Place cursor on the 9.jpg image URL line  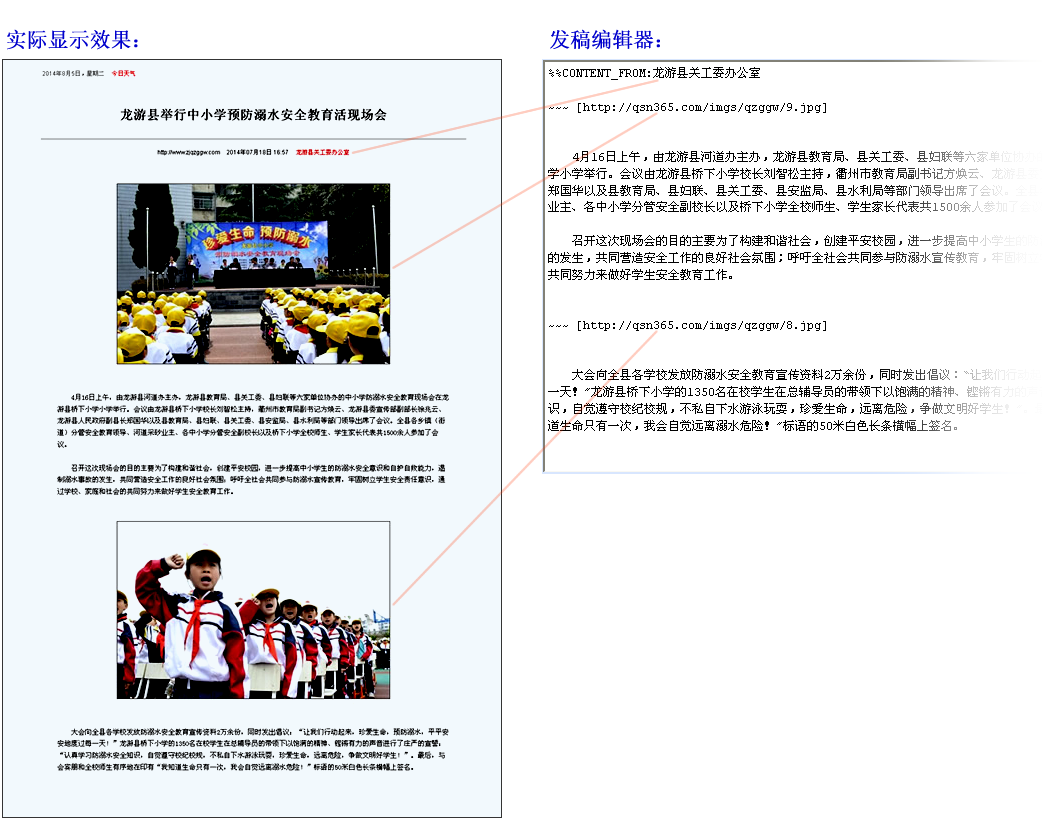[x=688, y=107]
